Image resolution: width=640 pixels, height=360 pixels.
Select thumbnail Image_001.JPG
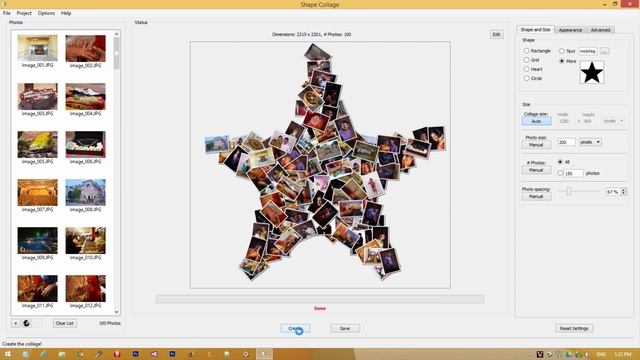coord(37,51)
